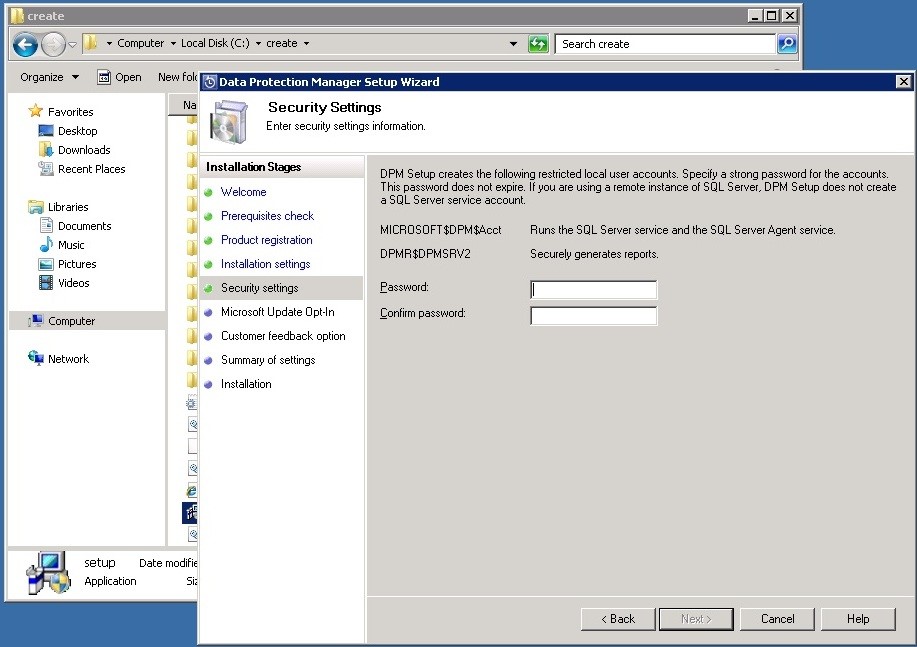Maximize the create Explorer window
The image size is (917, 647).
(772, 16)
